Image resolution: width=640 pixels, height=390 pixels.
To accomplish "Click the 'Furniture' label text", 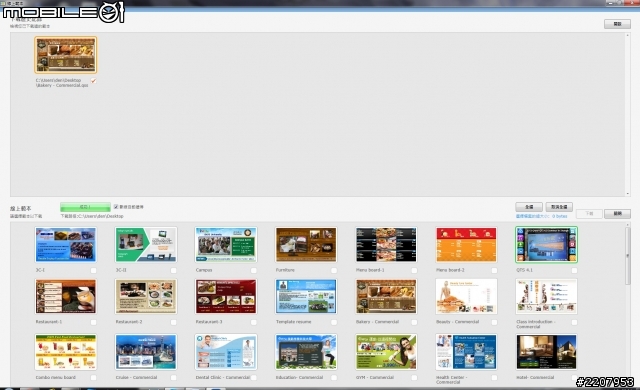I will tap(285, 270).
